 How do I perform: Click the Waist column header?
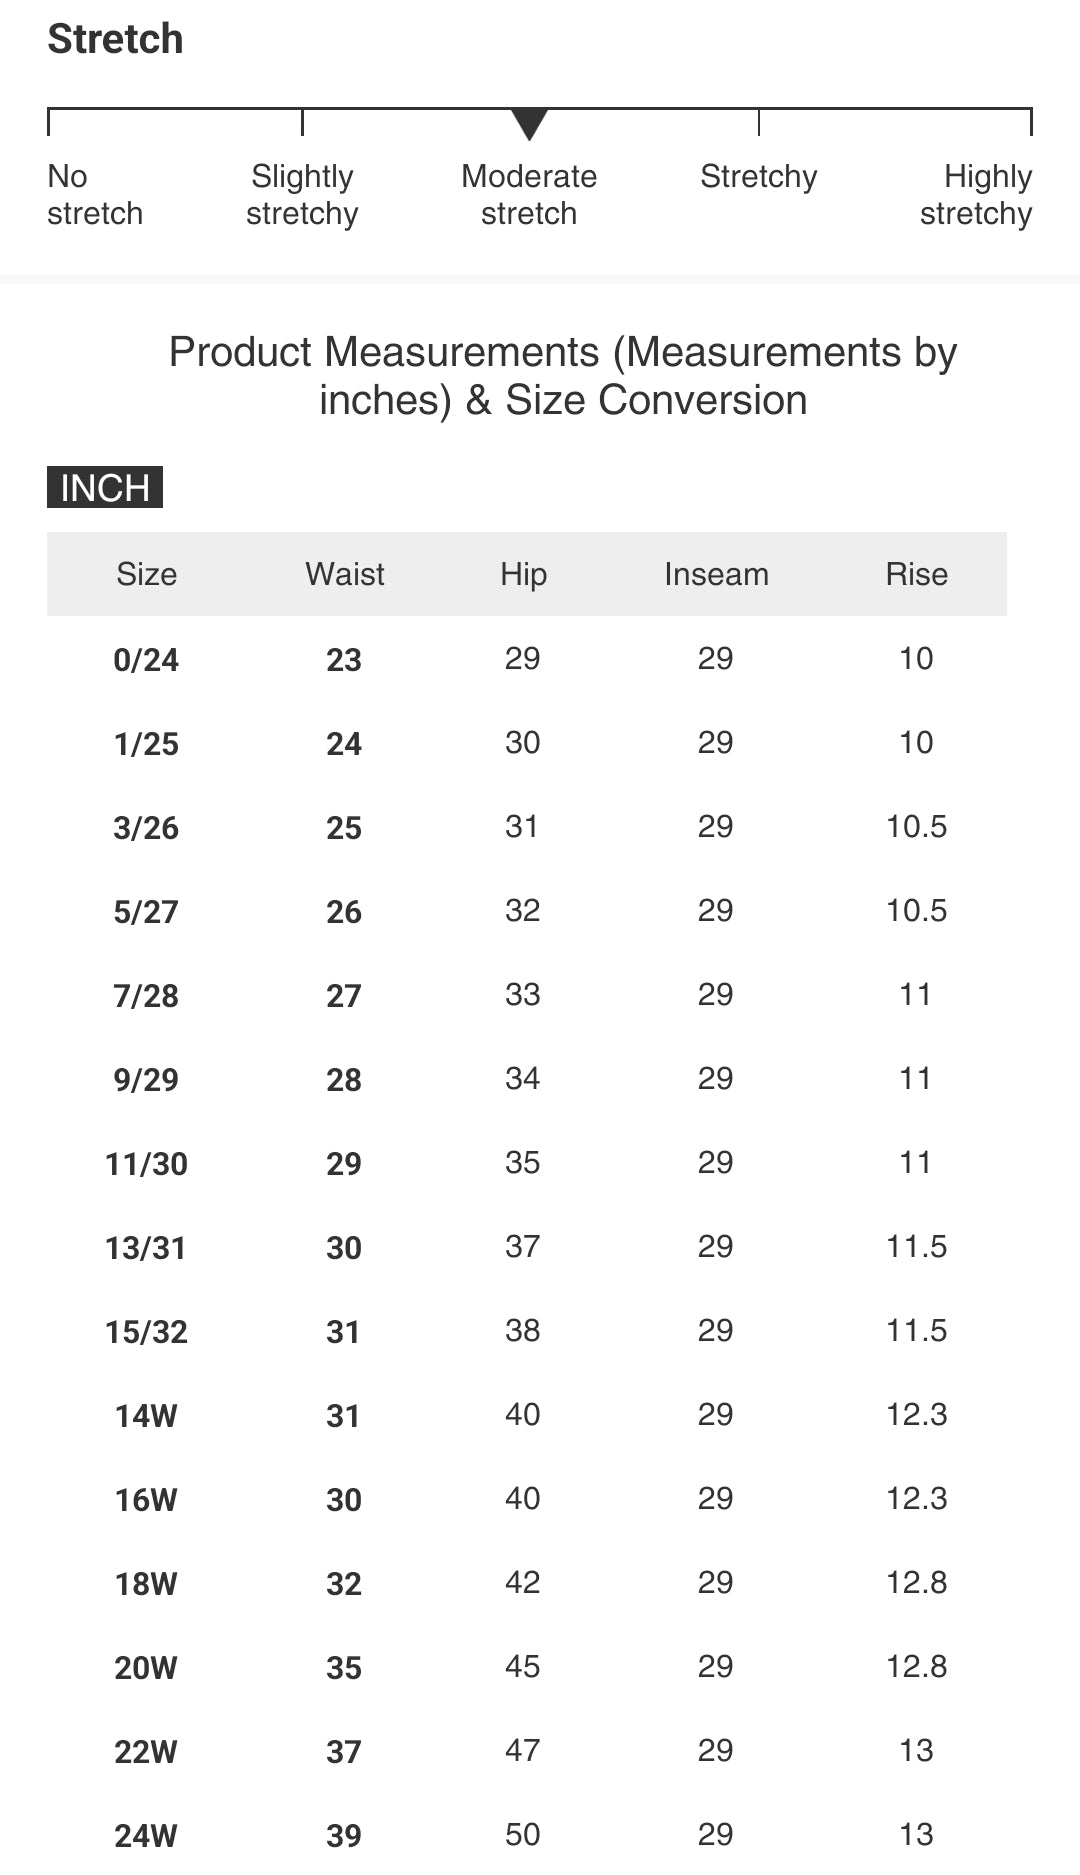click(344, 574)
